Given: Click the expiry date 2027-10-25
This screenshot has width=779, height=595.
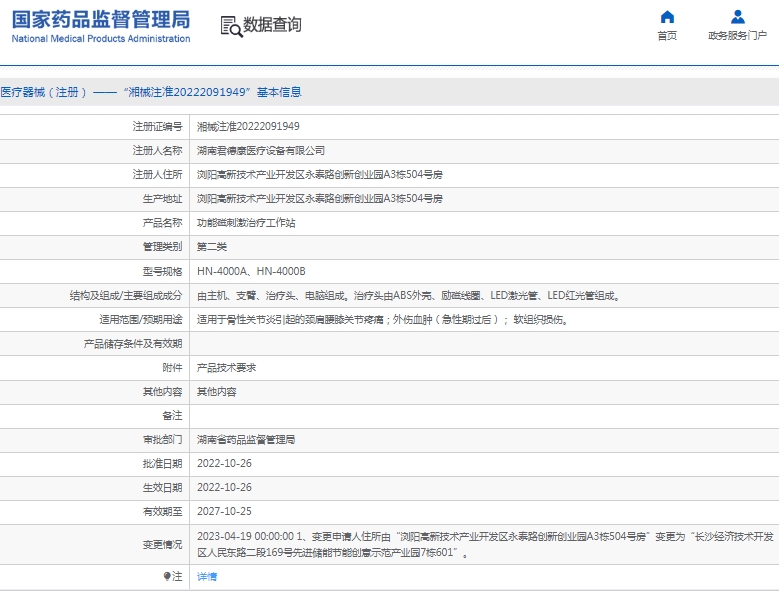Looking at the screenshot, I should coord(225,512).
